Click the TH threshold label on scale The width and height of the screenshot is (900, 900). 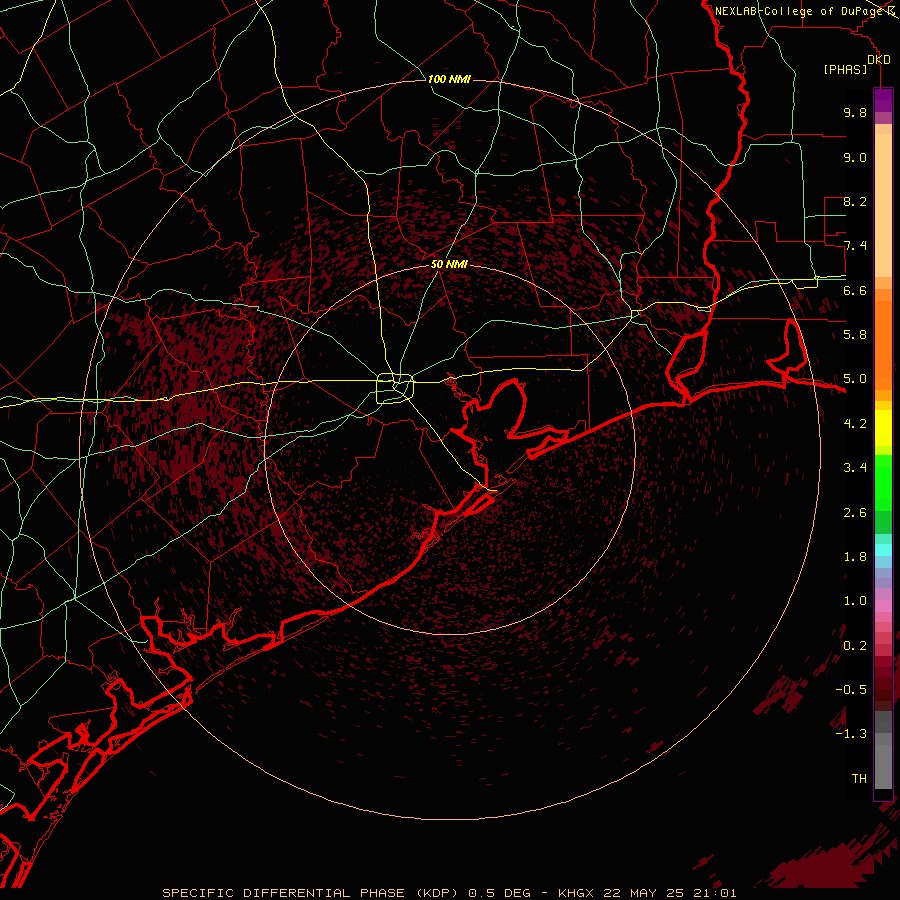(x=859, y=779)
